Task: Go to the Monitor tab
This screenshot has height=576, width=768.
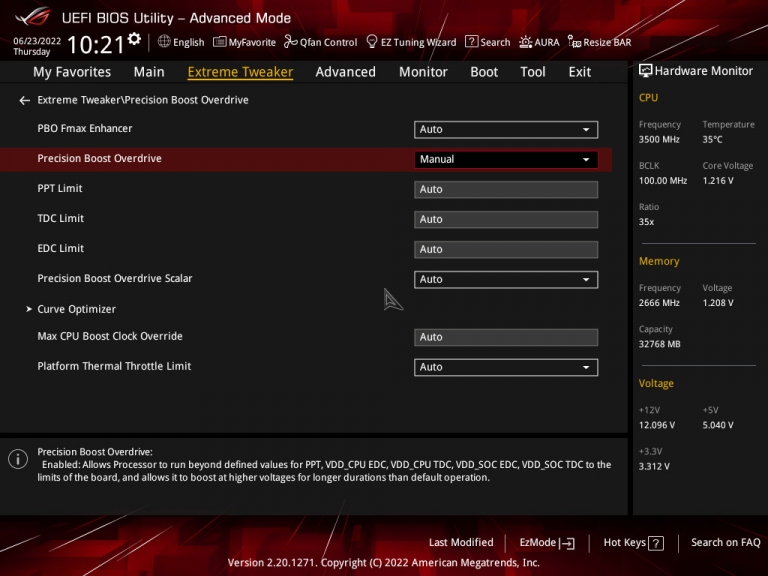Action: click(x=423, y=72)
